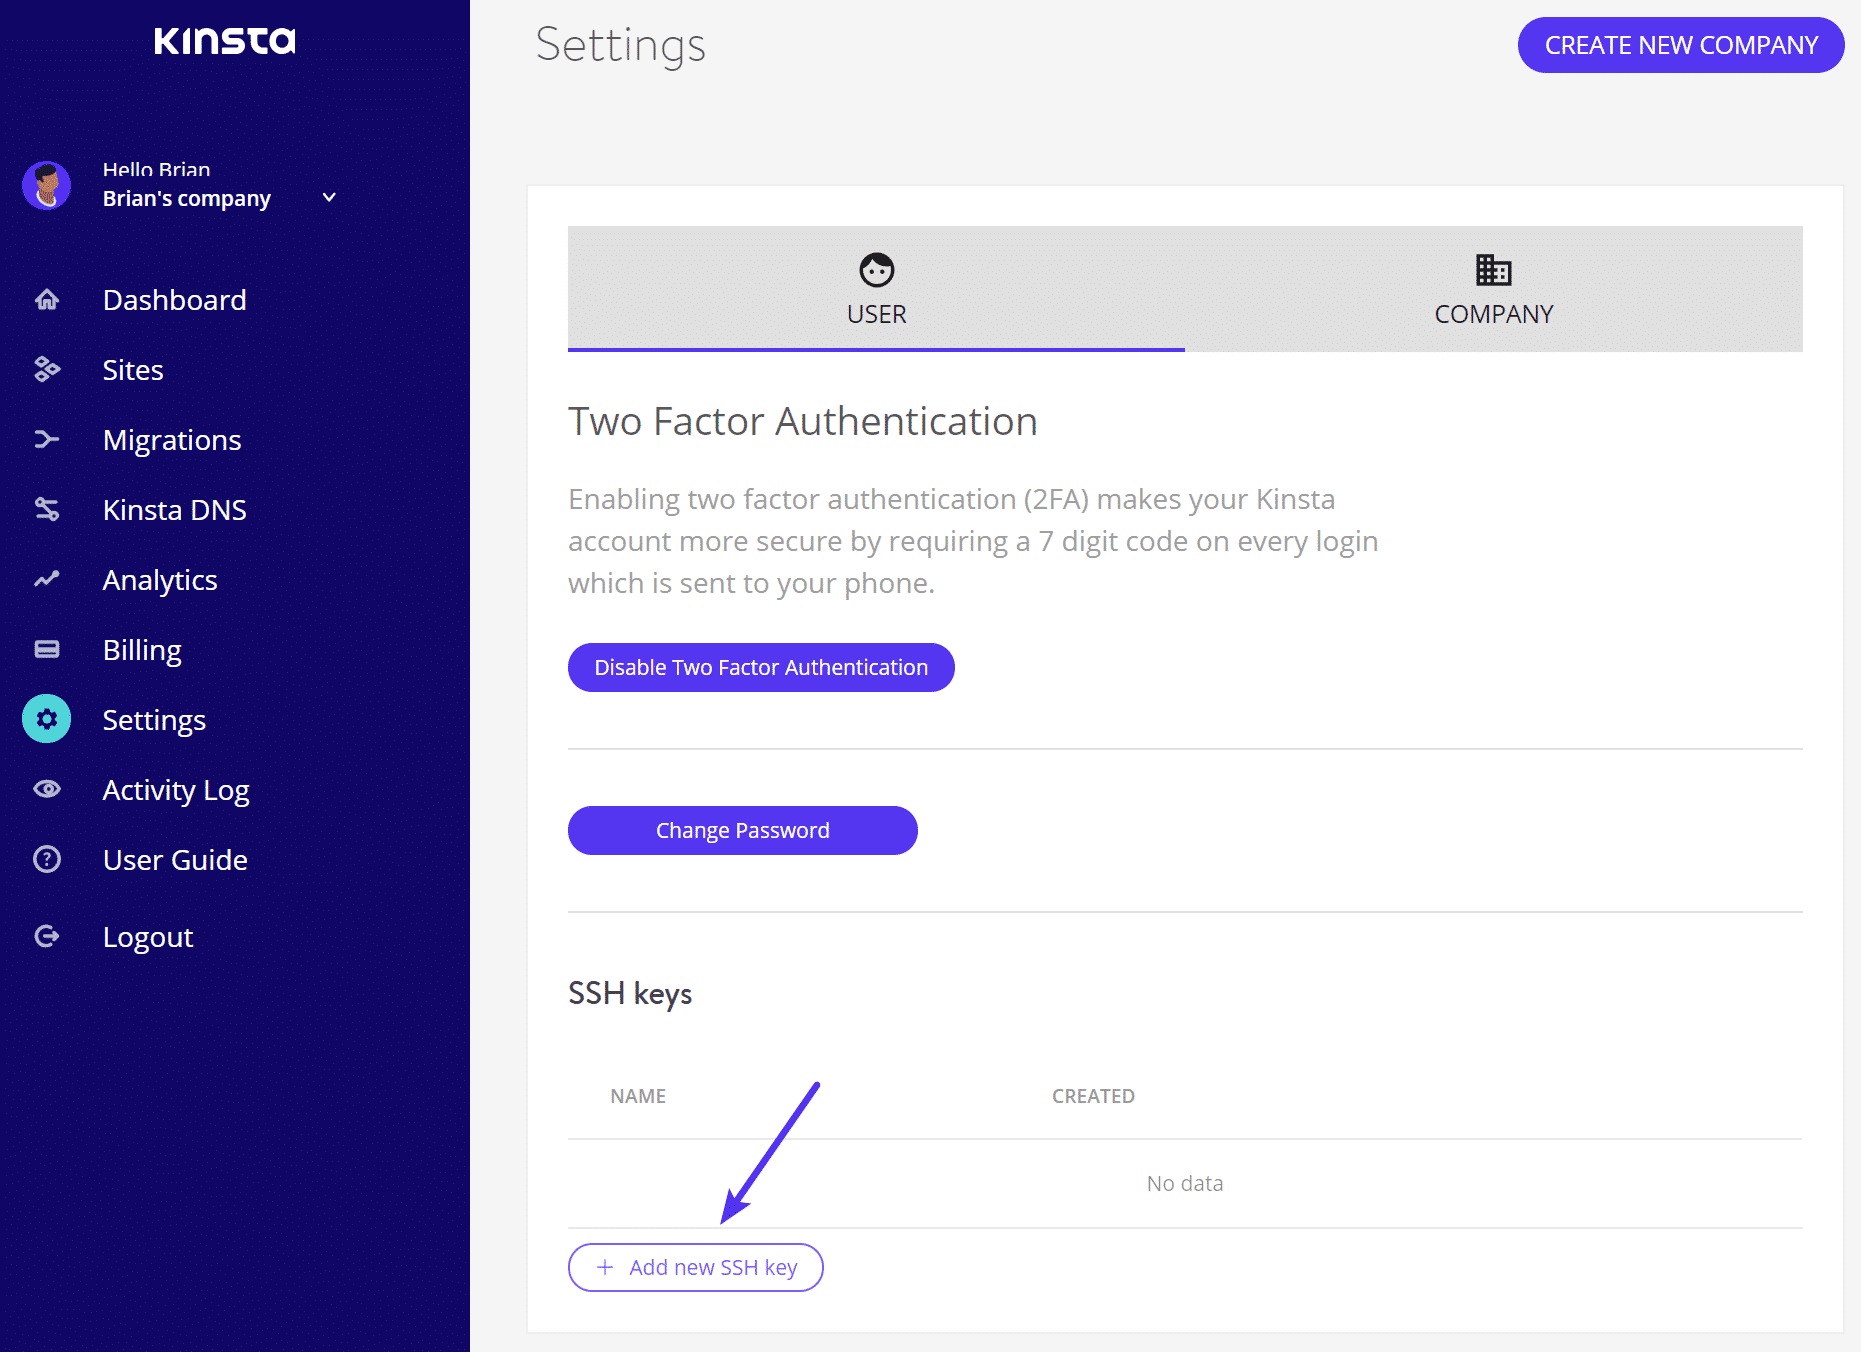Switch to the COMPANY tab
Viewport: 1861px width, 1352px height.
pos(1494,288)
